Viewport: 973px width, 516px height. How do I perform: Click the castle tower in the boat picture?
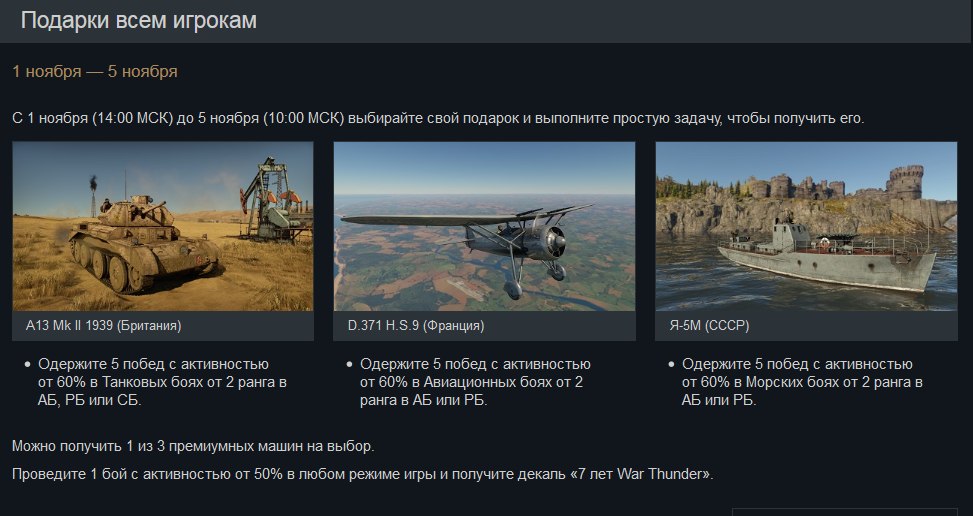905,182
